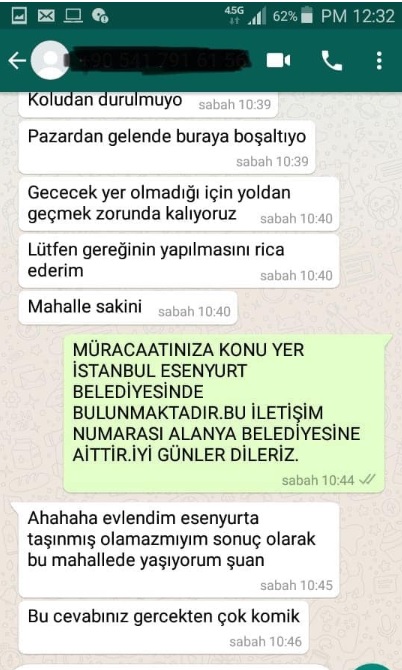Select the "Bu cevabınız gercekten çok komik" message
This screenshot has height=670, width=402.
point(164,627)
